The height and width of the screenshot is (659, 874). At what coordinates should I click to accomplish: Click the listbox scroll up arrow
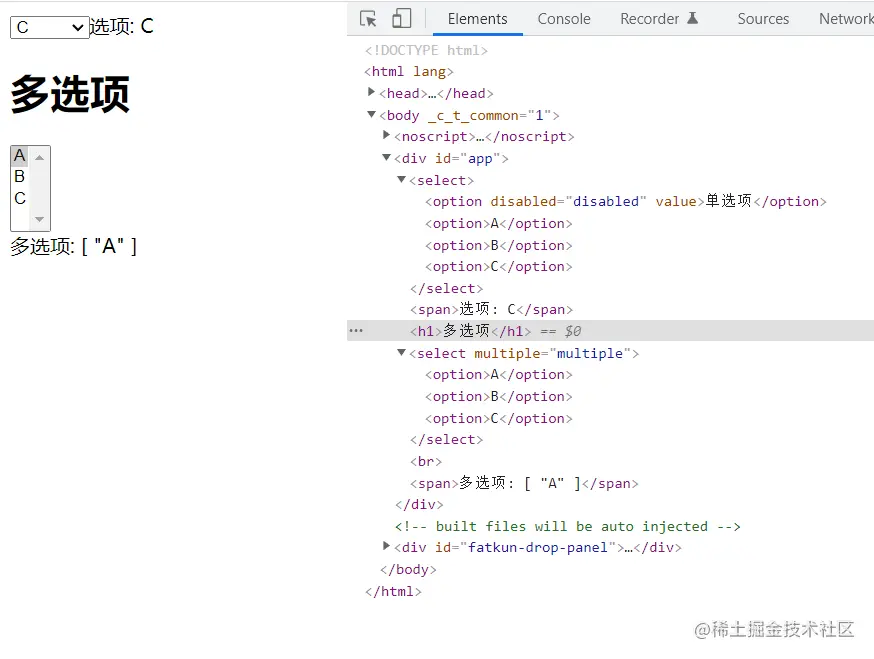pyautogui.click(x=39, y=158)
